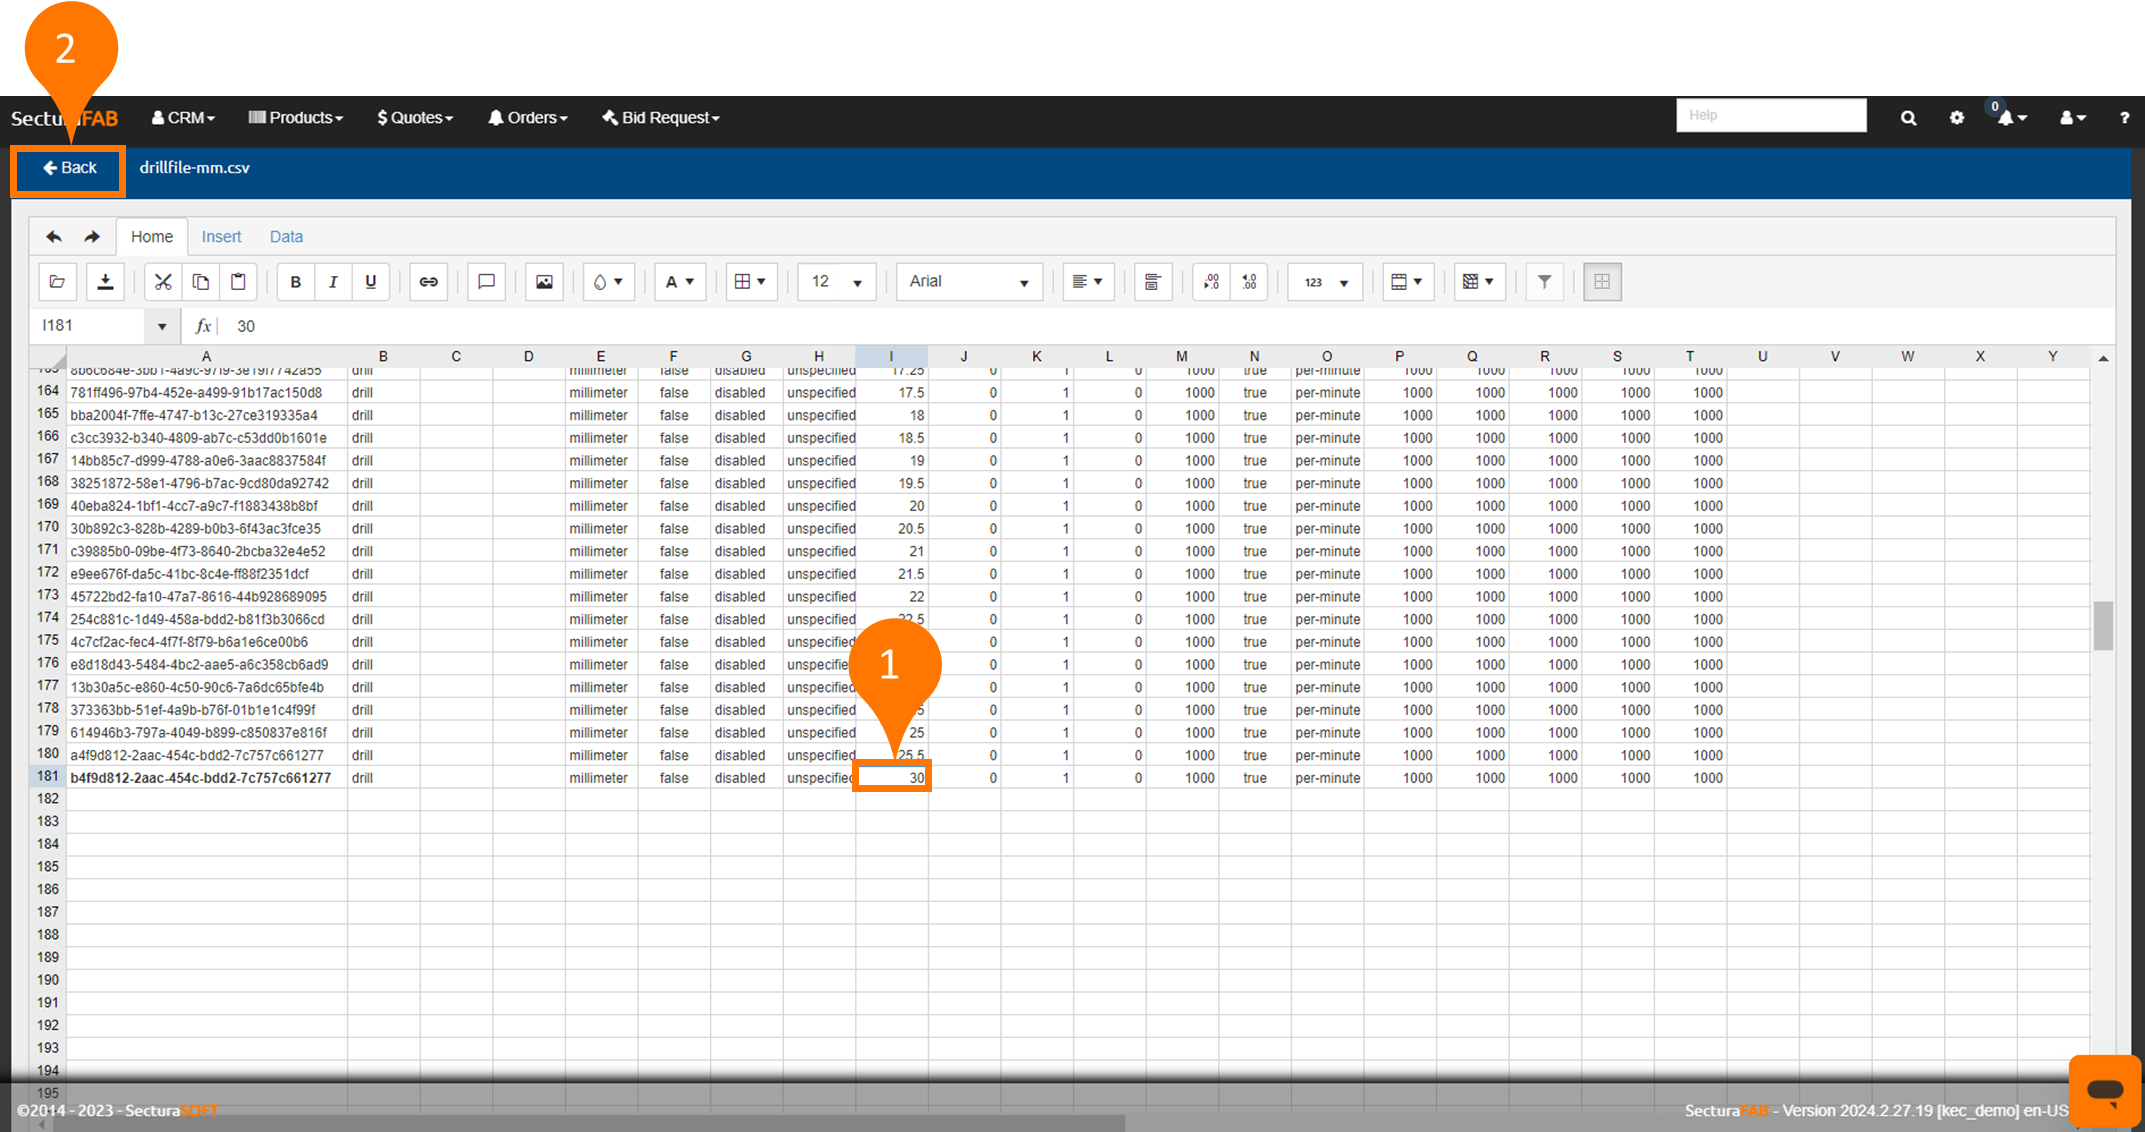Screen dimensions: 2145x1132
Task: Select the copy icon in toolbar
Action: (x=200, y=281)
